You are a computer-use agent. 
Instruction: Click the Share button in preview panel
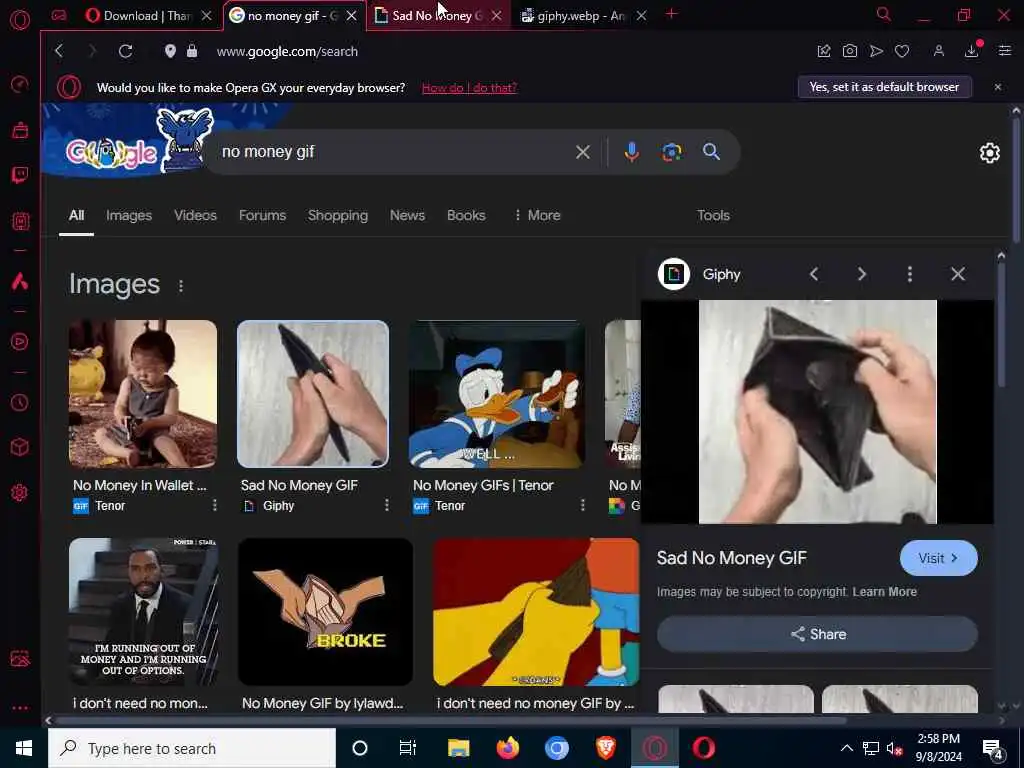(x=817, y=634)
